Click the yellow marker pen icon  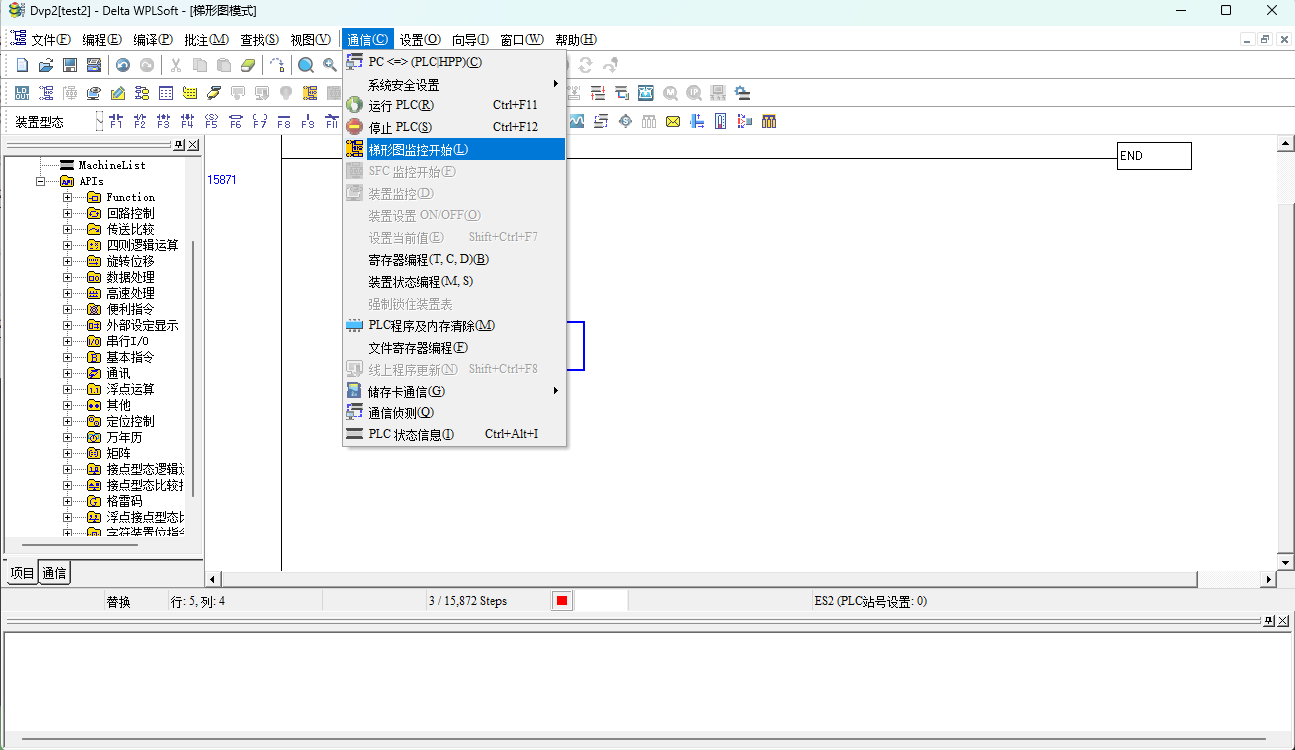click(x=214, y=93)
